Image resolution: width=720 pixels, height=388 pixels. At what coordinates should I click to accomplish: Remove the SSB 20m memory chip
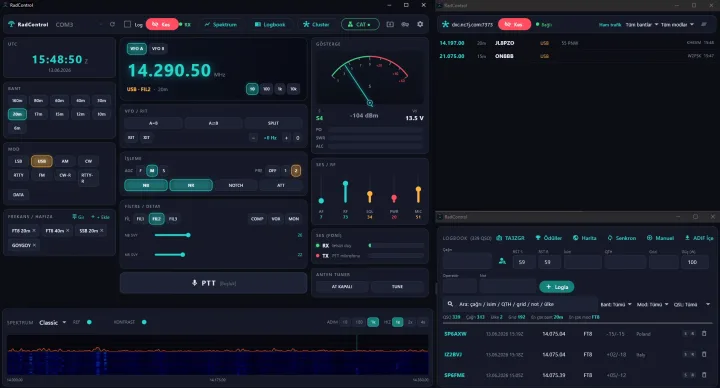click(x=101, y=231)
